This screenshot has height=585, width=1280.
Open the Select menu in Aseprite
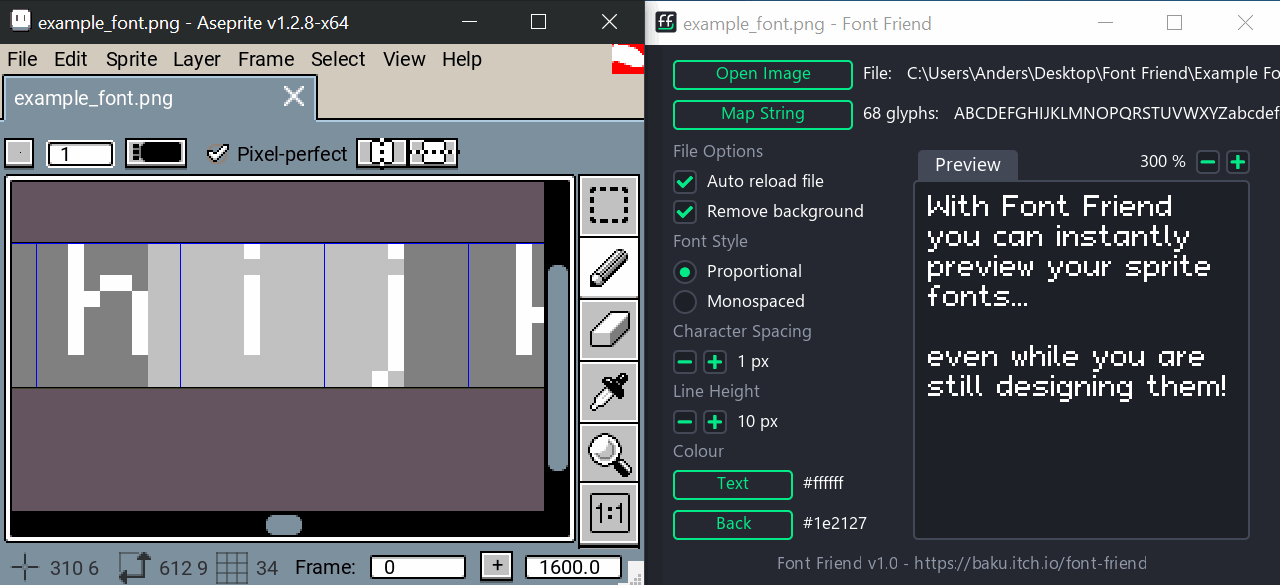click(x=338, y=59)
